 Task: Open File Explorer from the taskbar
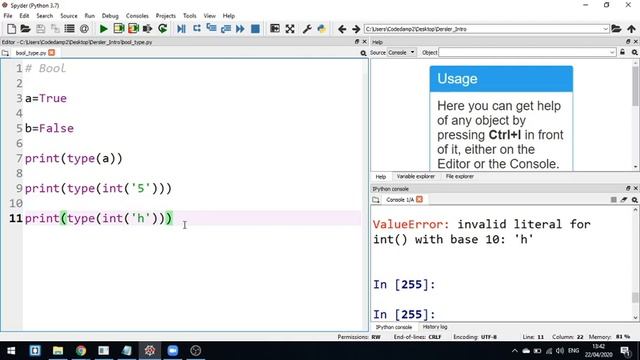58,351
